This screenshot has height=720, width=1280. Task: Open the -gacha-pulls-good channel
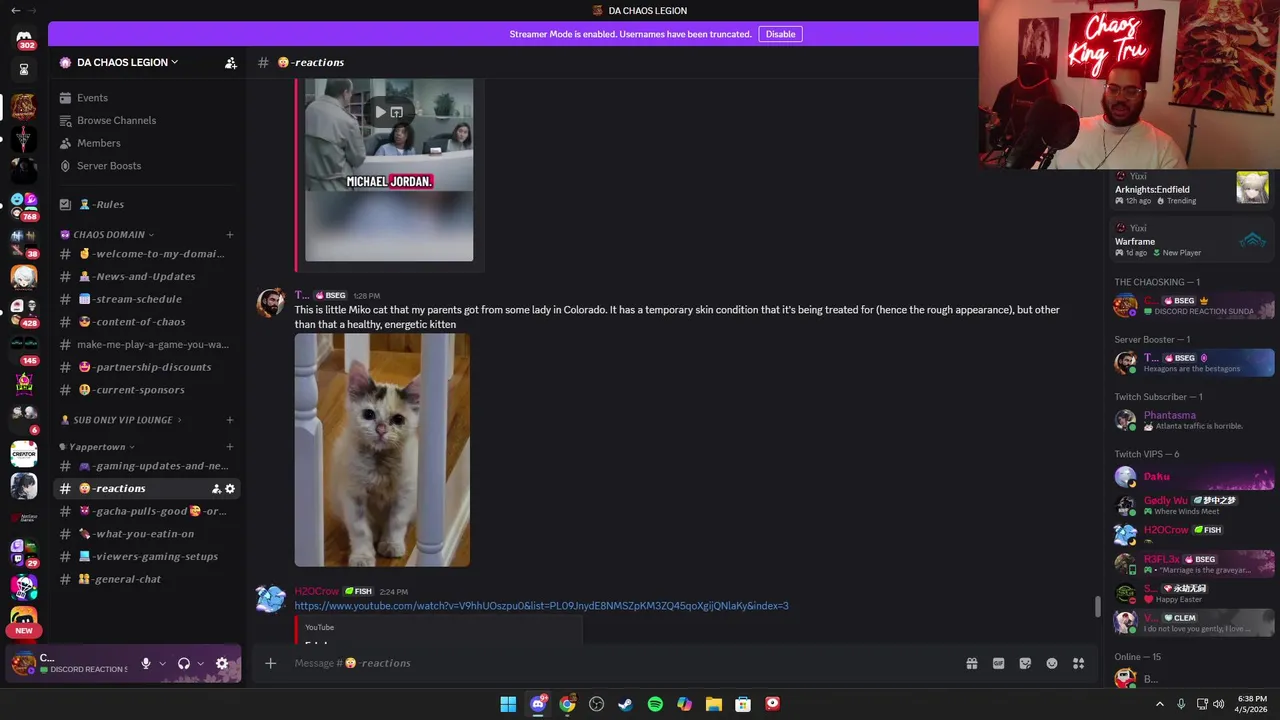[x=146, y=511]
